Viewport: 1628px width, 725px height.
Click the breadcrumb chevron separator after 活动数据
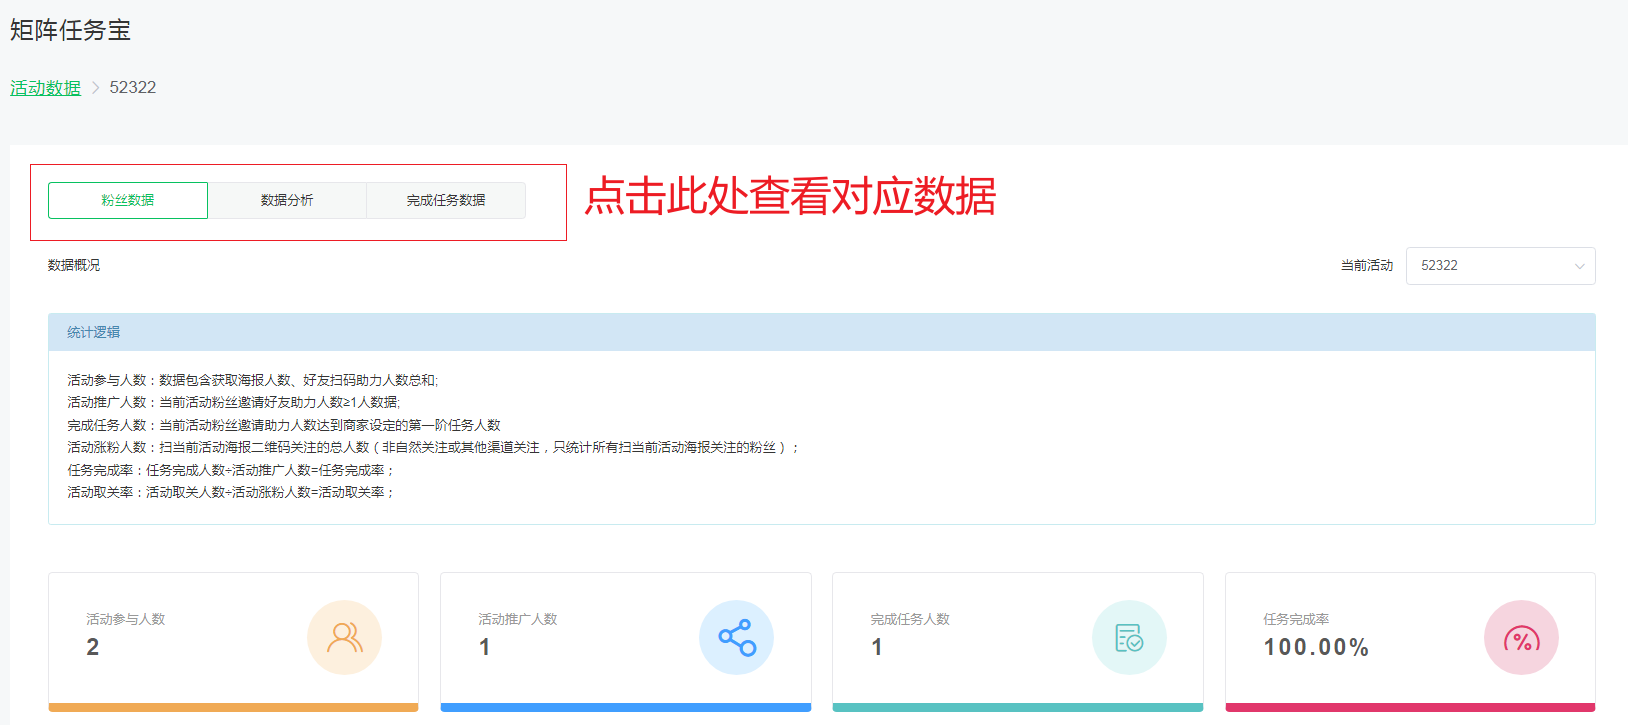tap(96, 88)
